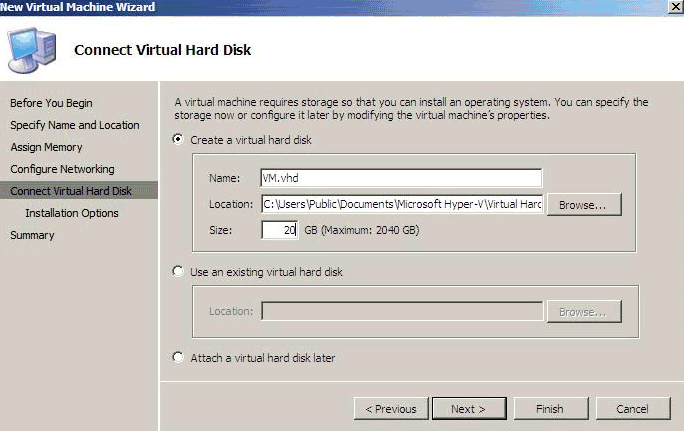Click the Finish button
684x431 pixels.
[549, 408]
